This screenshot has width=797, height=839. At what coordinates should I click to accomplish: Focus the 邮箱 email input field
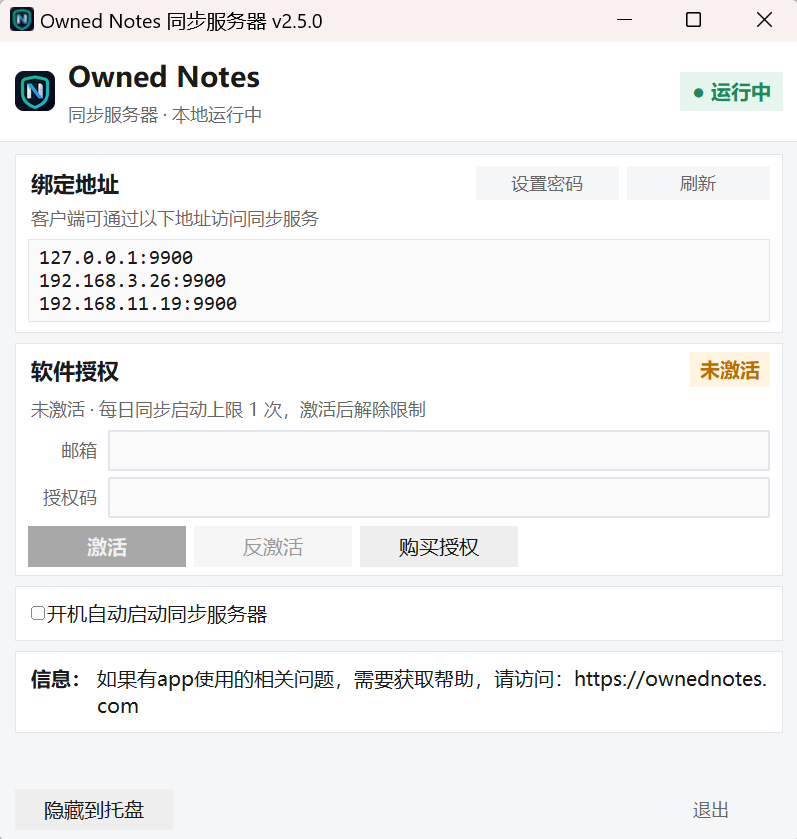(x=439, y=451)
